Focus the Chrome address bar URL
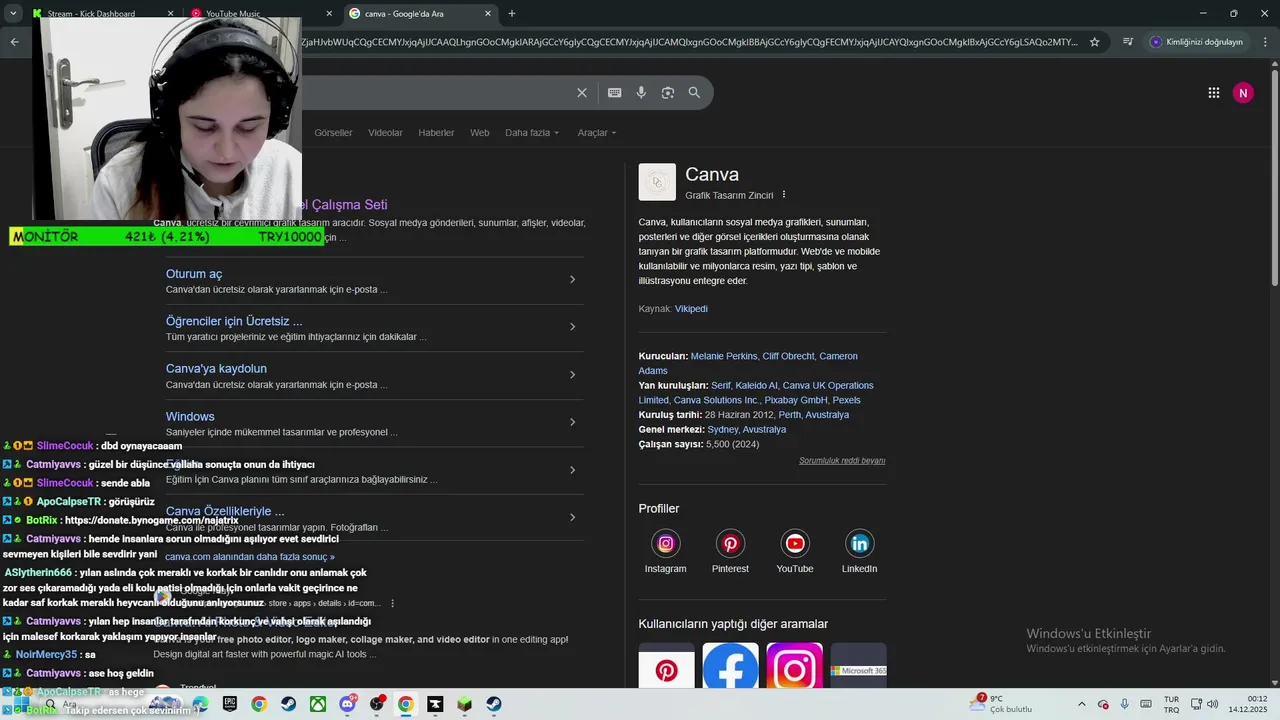This screenshot has height=720, width=1280. tap(690, 42)
